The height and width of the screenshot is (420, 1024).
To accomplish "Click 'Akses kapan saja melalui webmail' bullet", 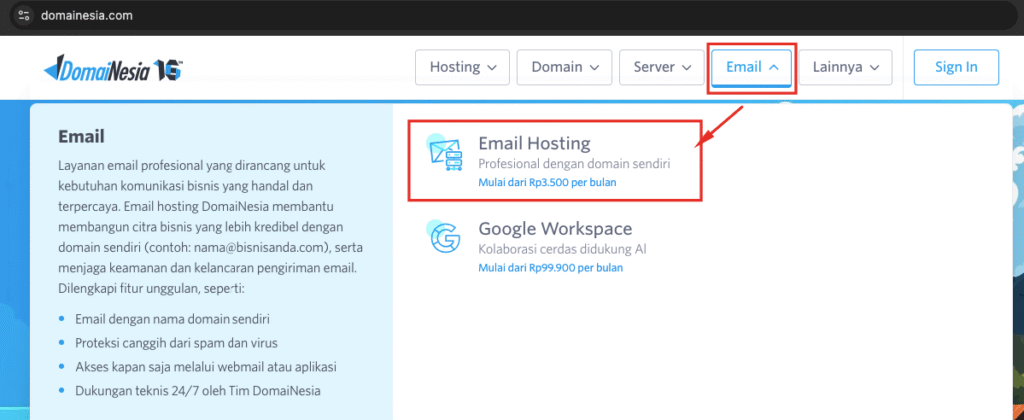I will (206, 366).
